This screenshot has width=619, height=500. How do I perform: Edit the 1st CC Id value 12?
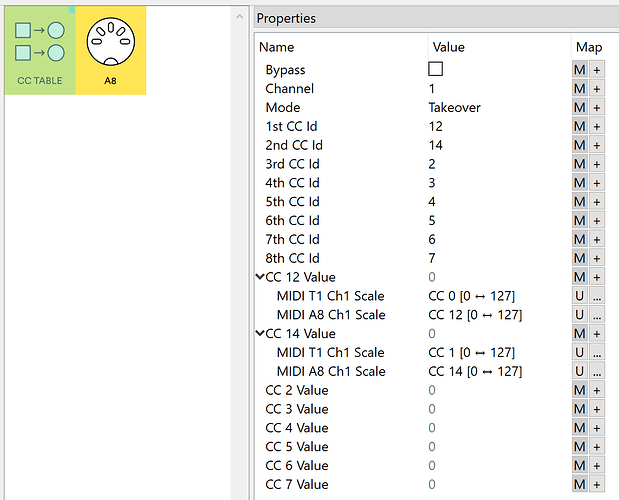(x=436, y=127)
